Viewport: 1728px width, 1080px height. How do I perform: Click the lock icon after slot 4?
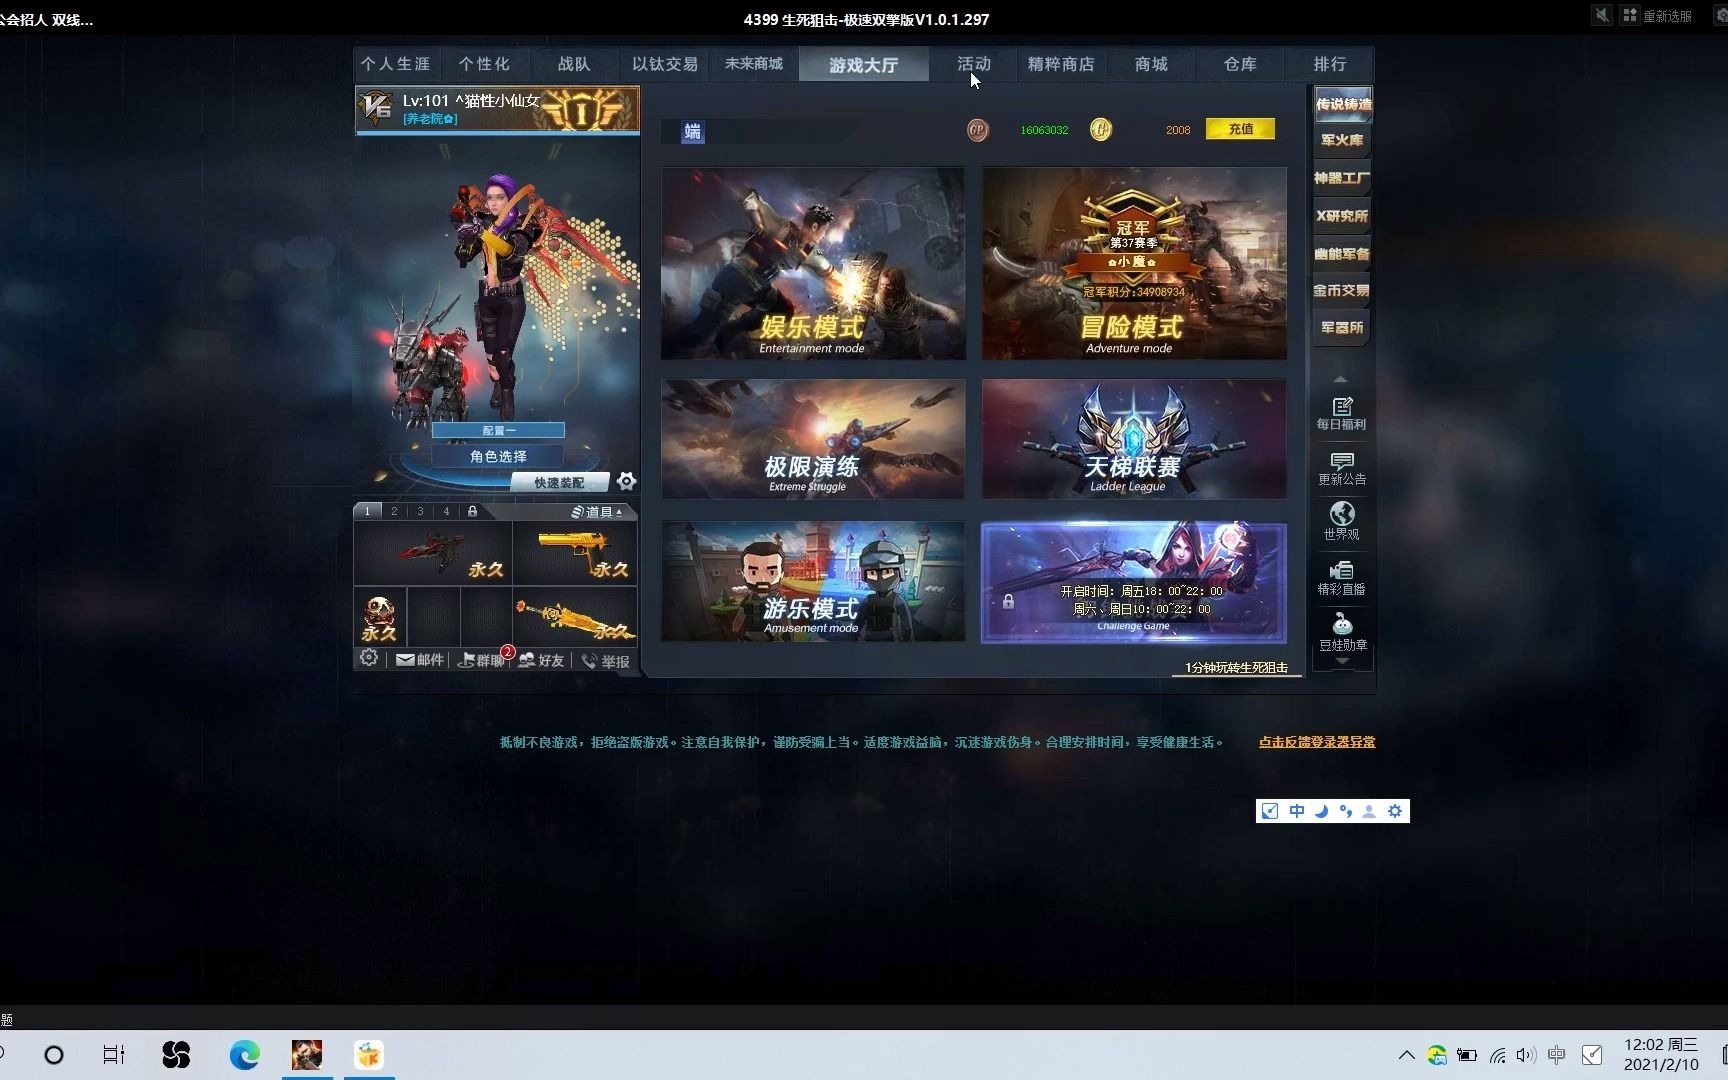472,511
